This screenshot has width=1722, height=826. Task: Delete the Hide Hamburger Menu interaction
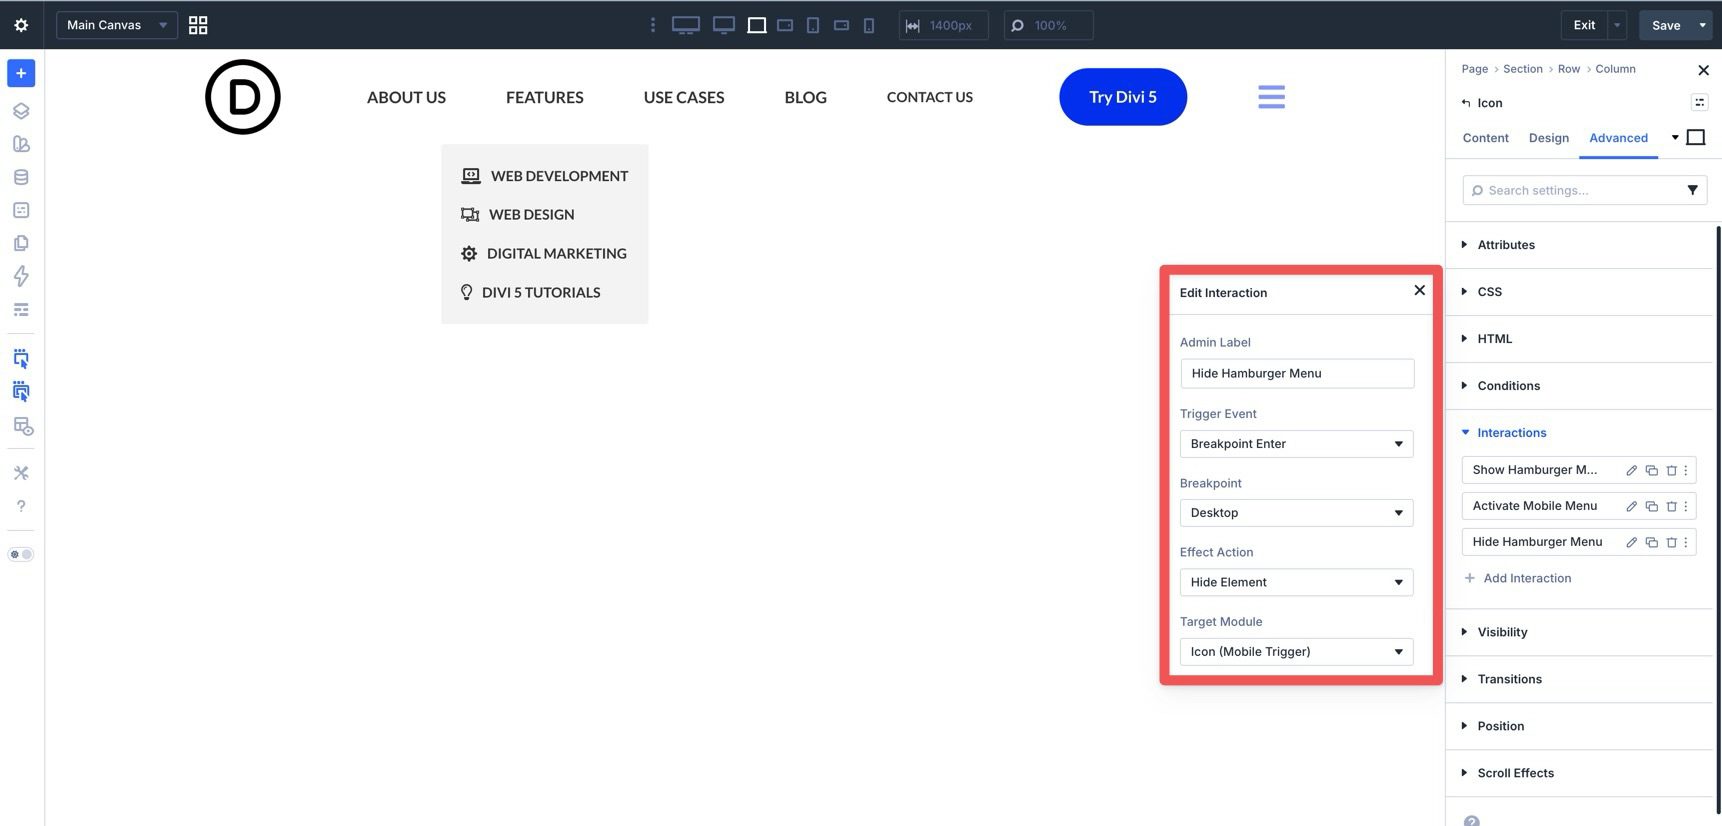coord(1671,542)
